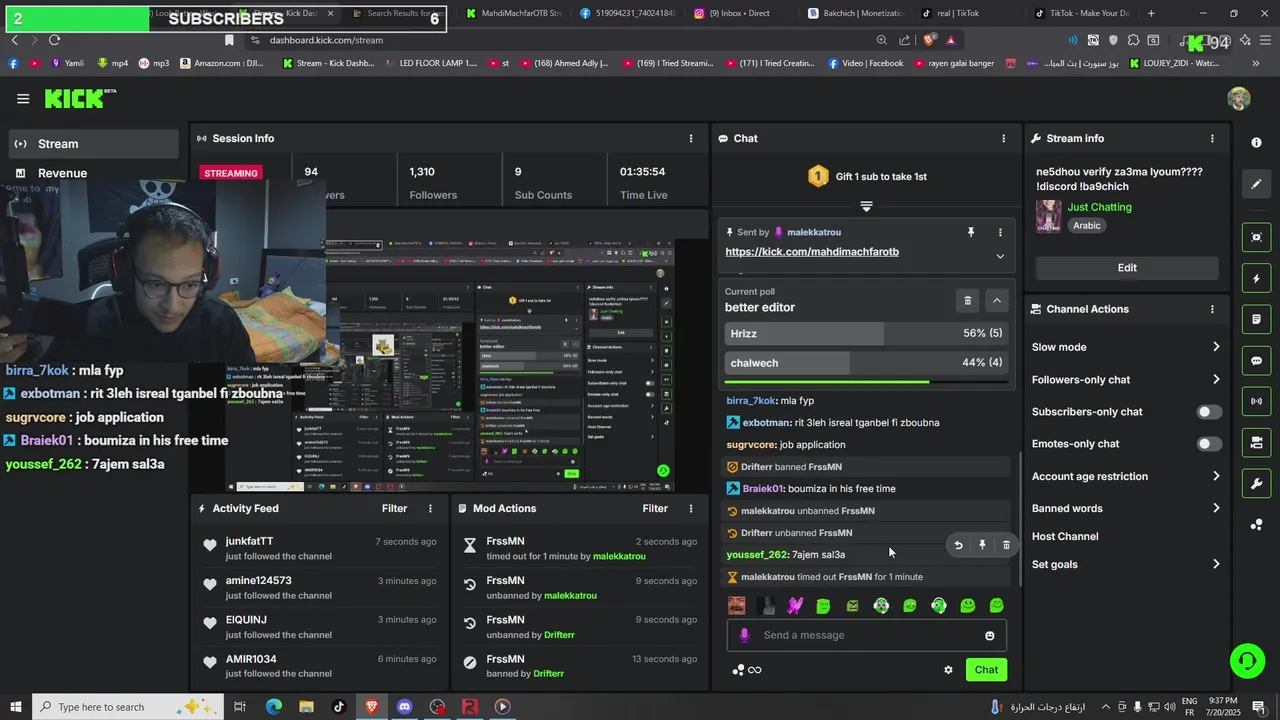The width and height of the screenshot is (1280, 720).
Task: Toggle Emotes-only chat switch
Action: tap(1209, 444)
